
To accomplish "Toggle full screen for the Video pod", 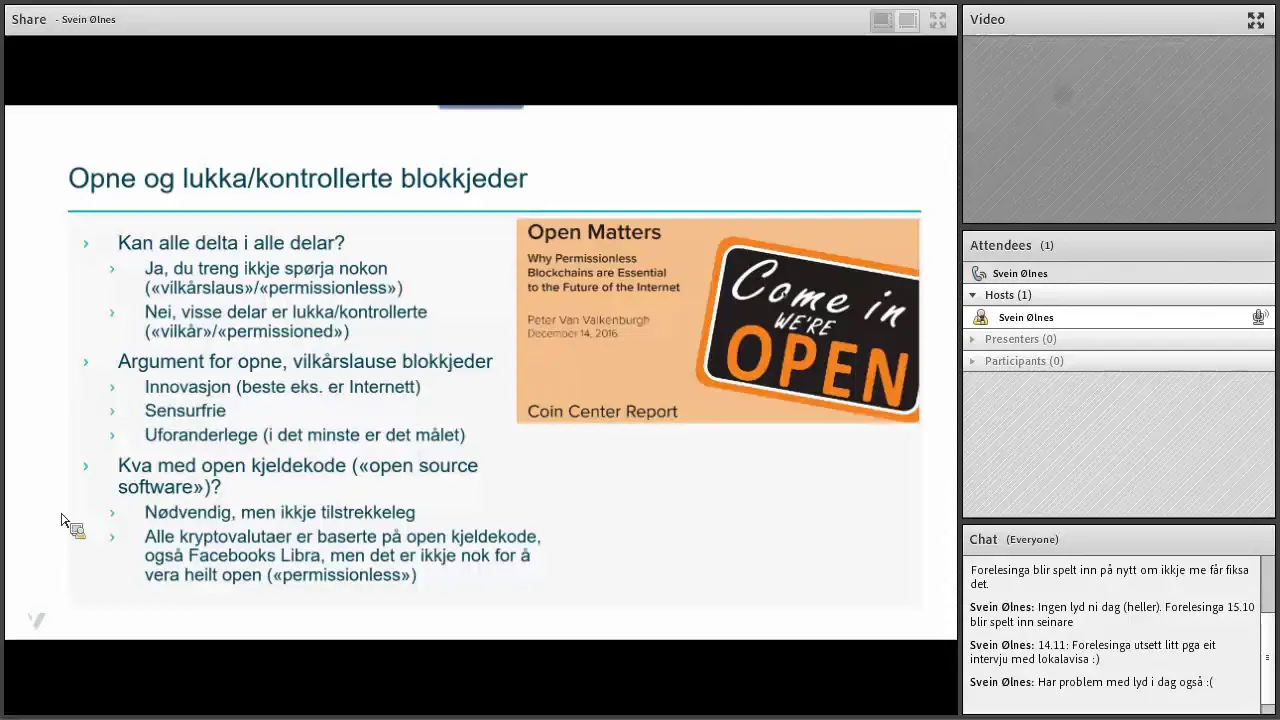I will pyautogui.click(x=1256, y=20).
